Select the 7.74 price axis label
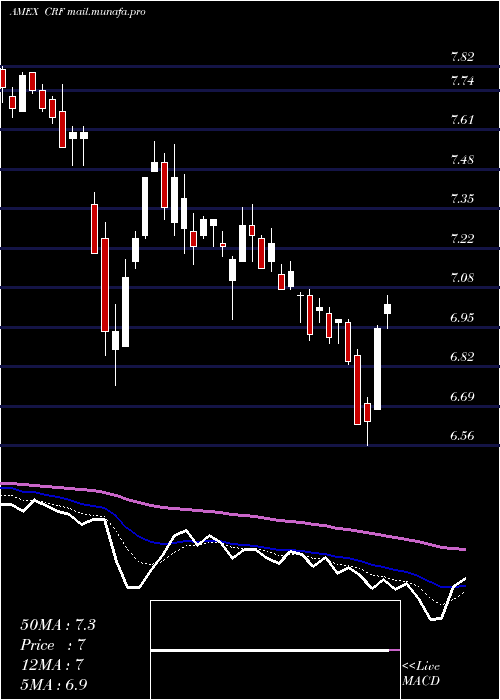Screen dimensions: 500x700 pyautogui.click(x=462, y=81)
